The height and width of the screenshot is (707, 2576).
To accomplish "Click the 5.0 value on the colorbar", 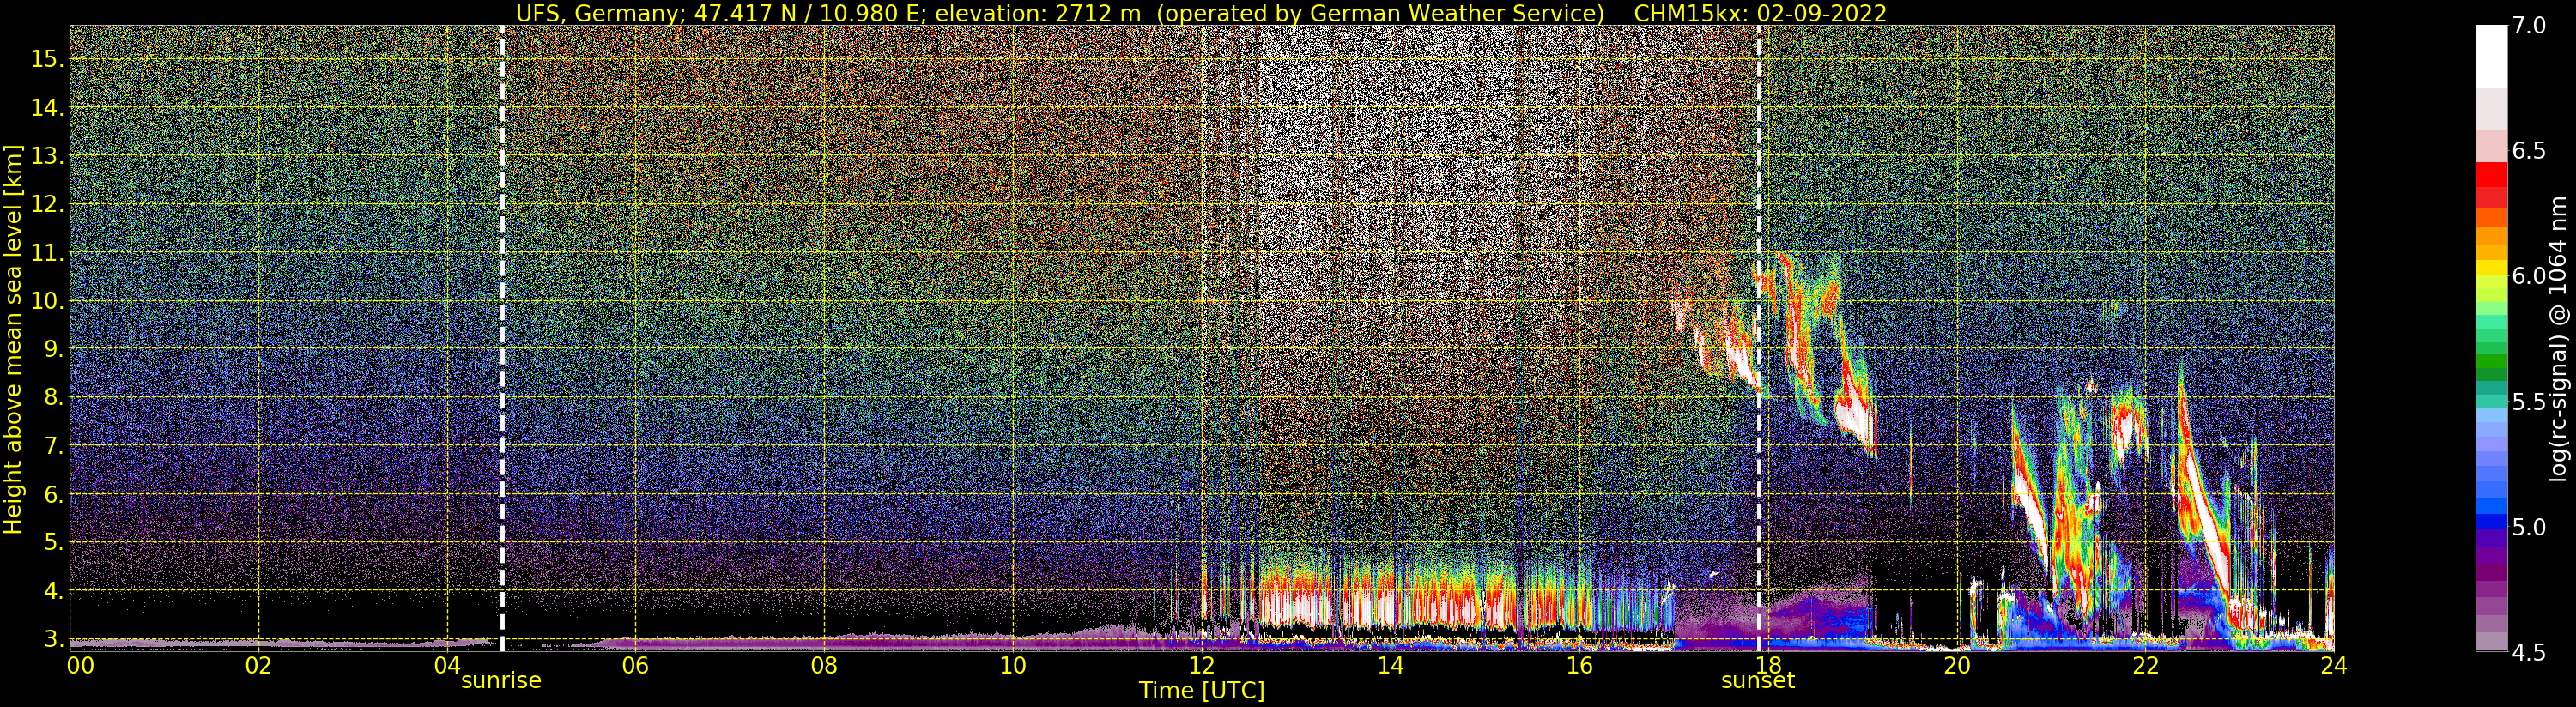I will [2529, 527].
